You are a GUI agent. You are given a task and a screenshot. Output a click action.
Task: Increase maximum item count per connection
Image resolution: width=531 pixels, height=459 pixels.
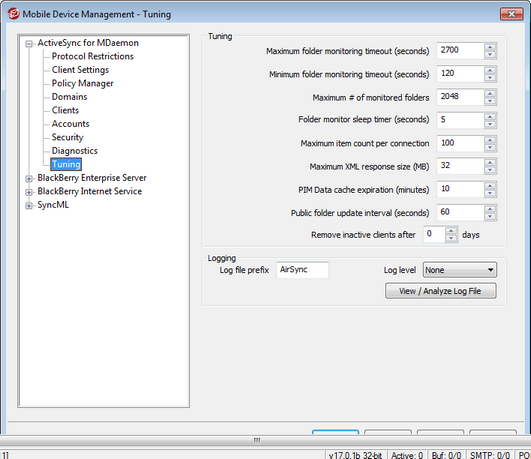(490, 140)
